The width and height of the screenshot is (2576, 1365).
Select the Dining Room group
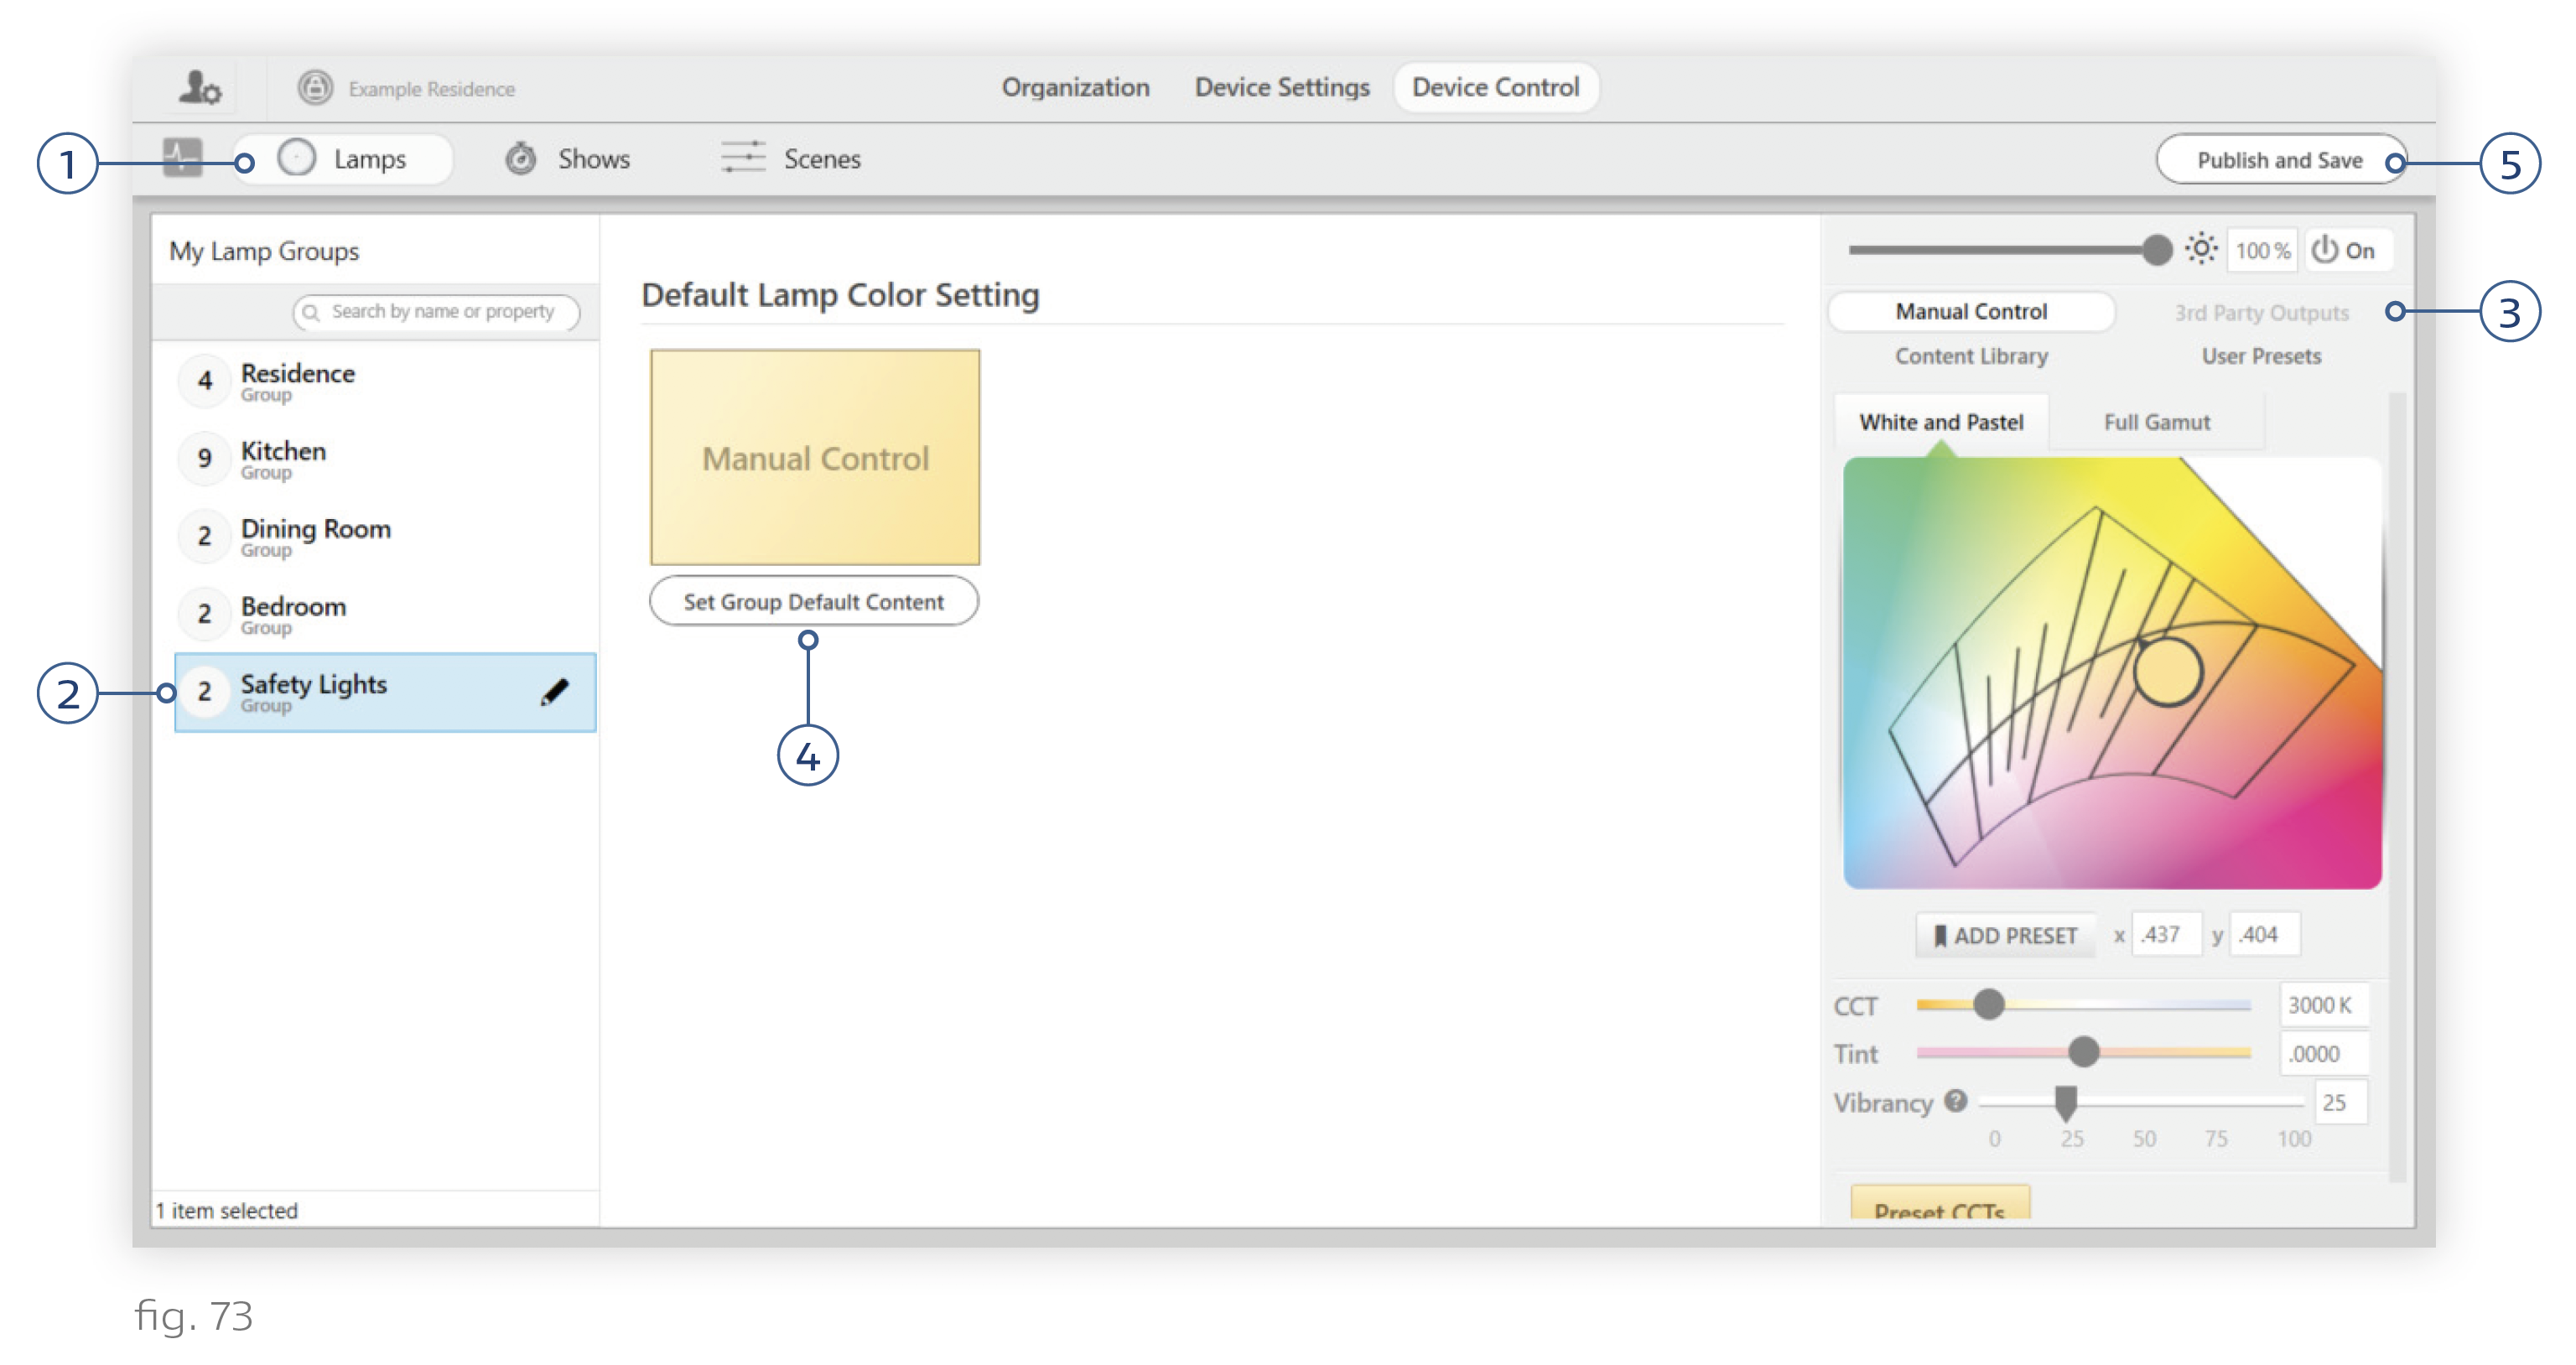pos(385,537)
